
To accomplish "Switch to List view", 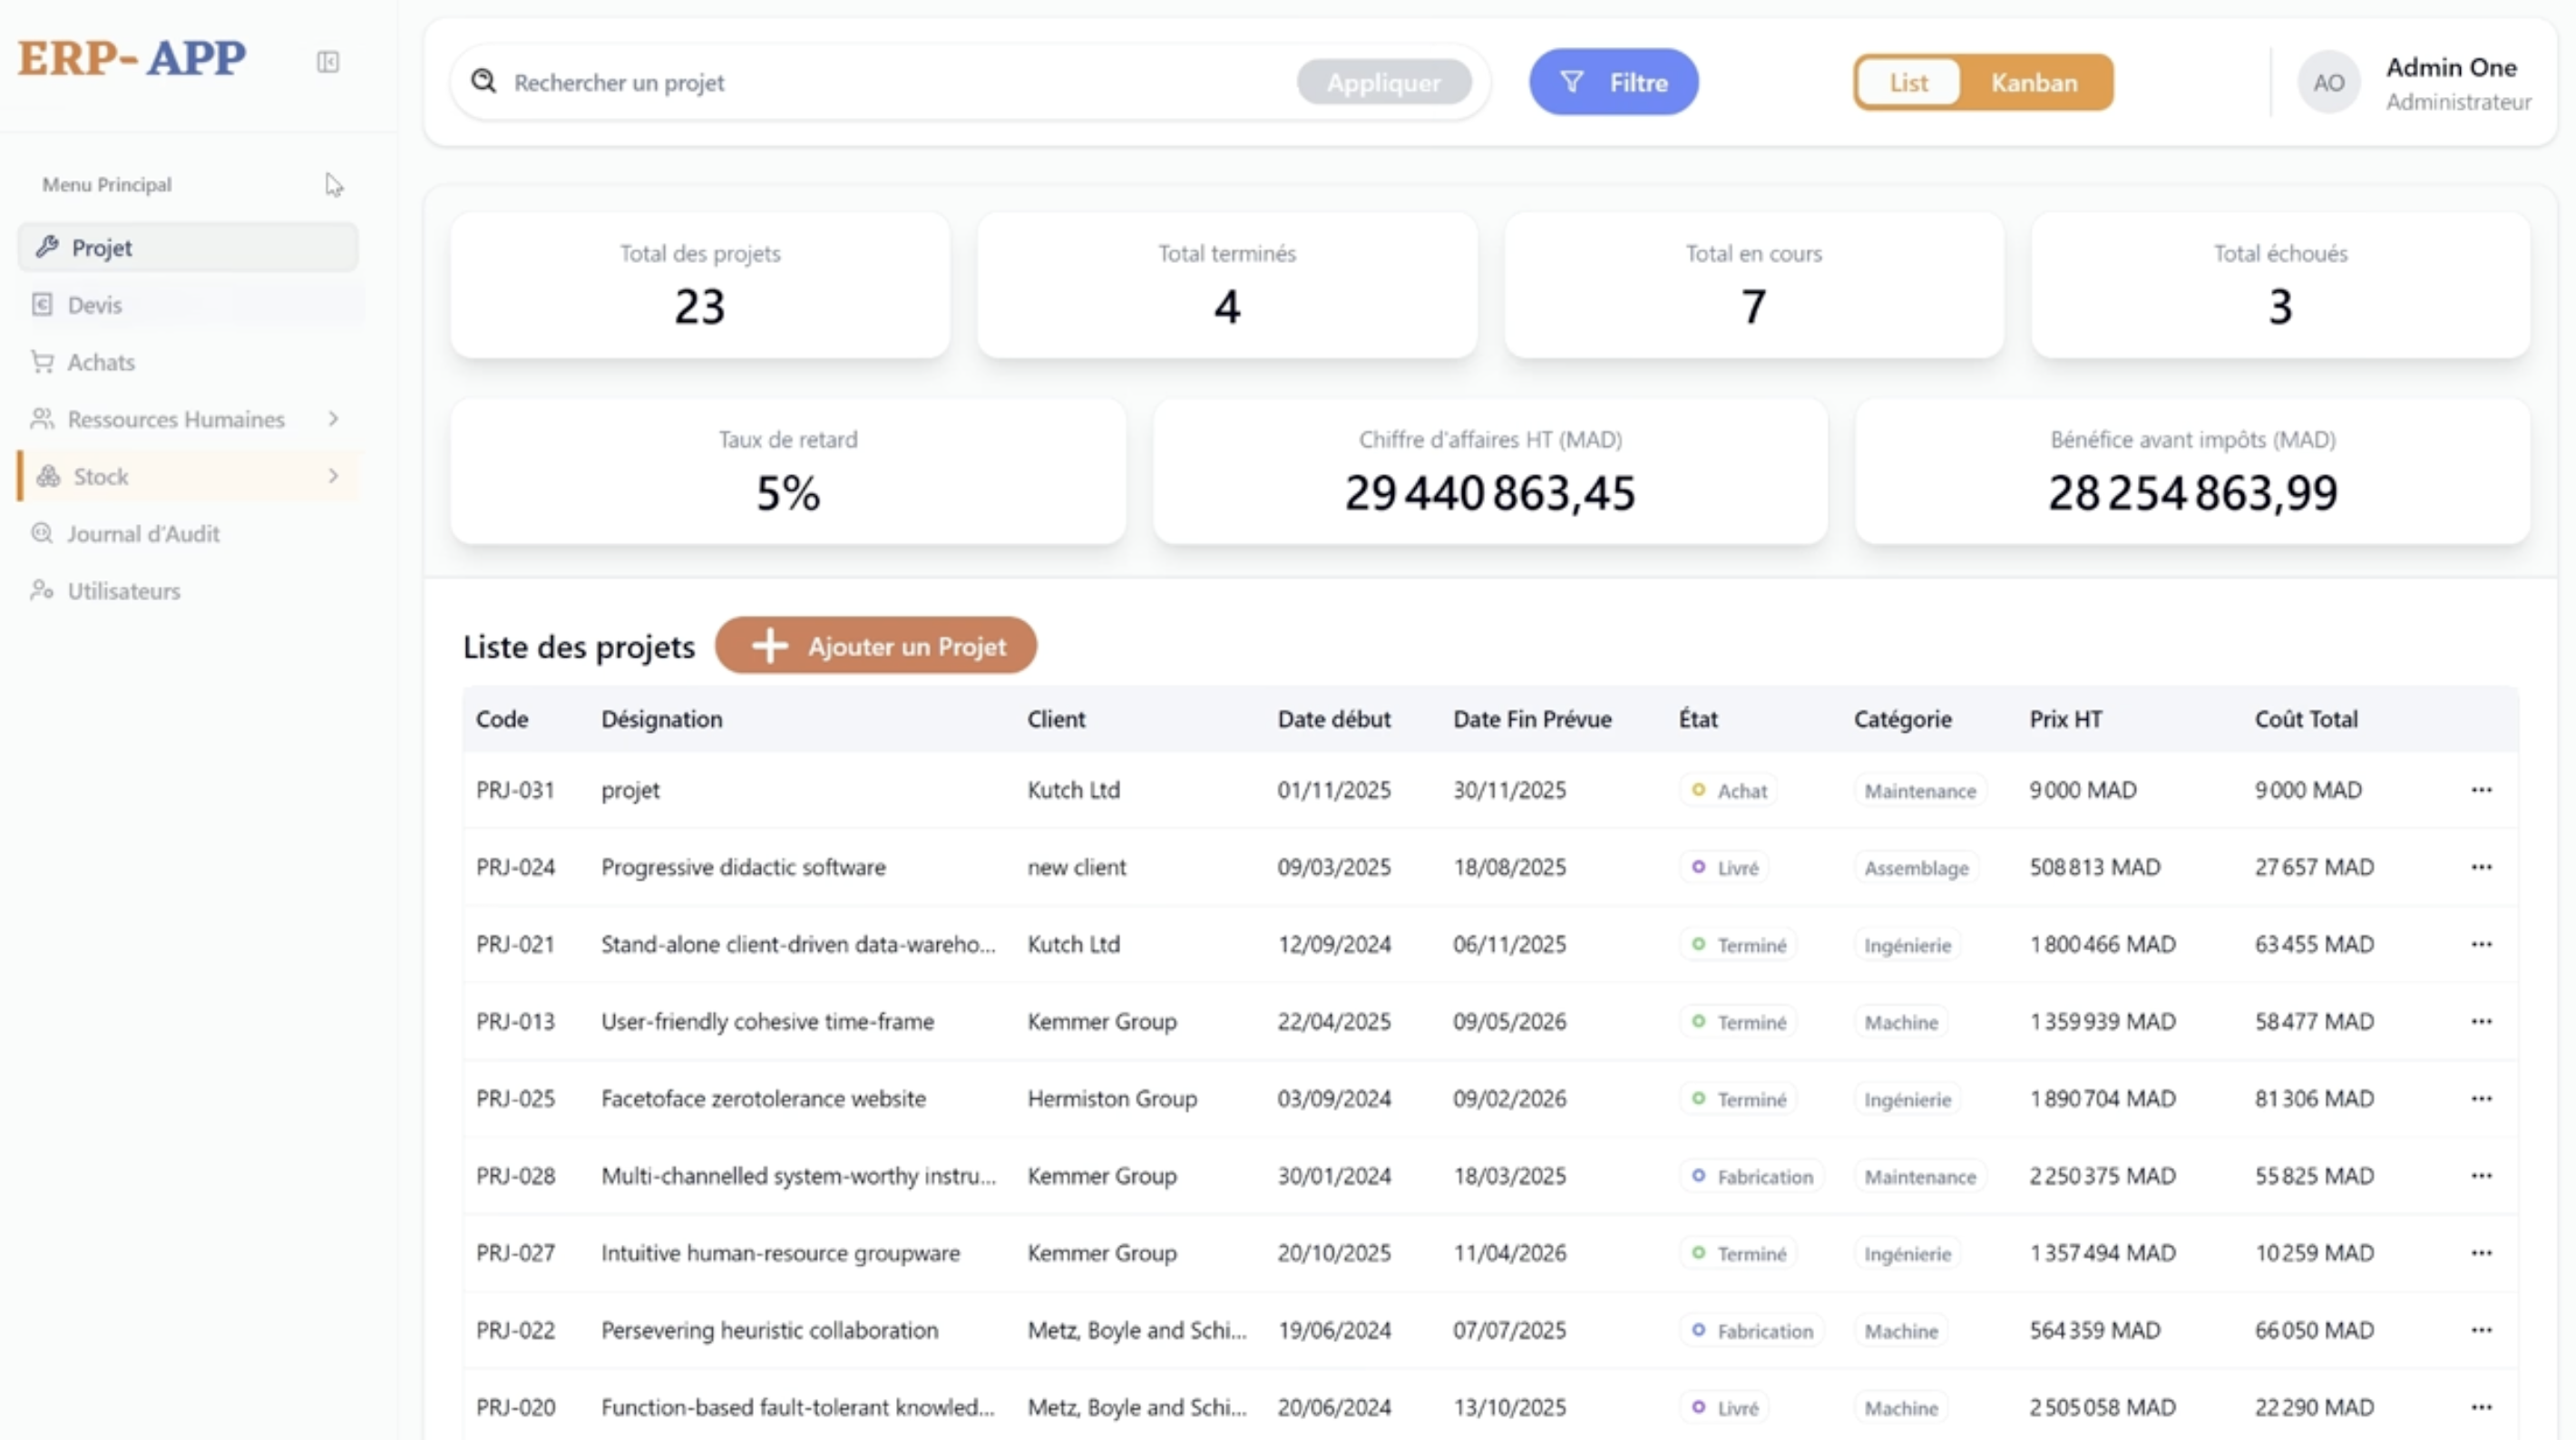I will [x=1908, y=83].
